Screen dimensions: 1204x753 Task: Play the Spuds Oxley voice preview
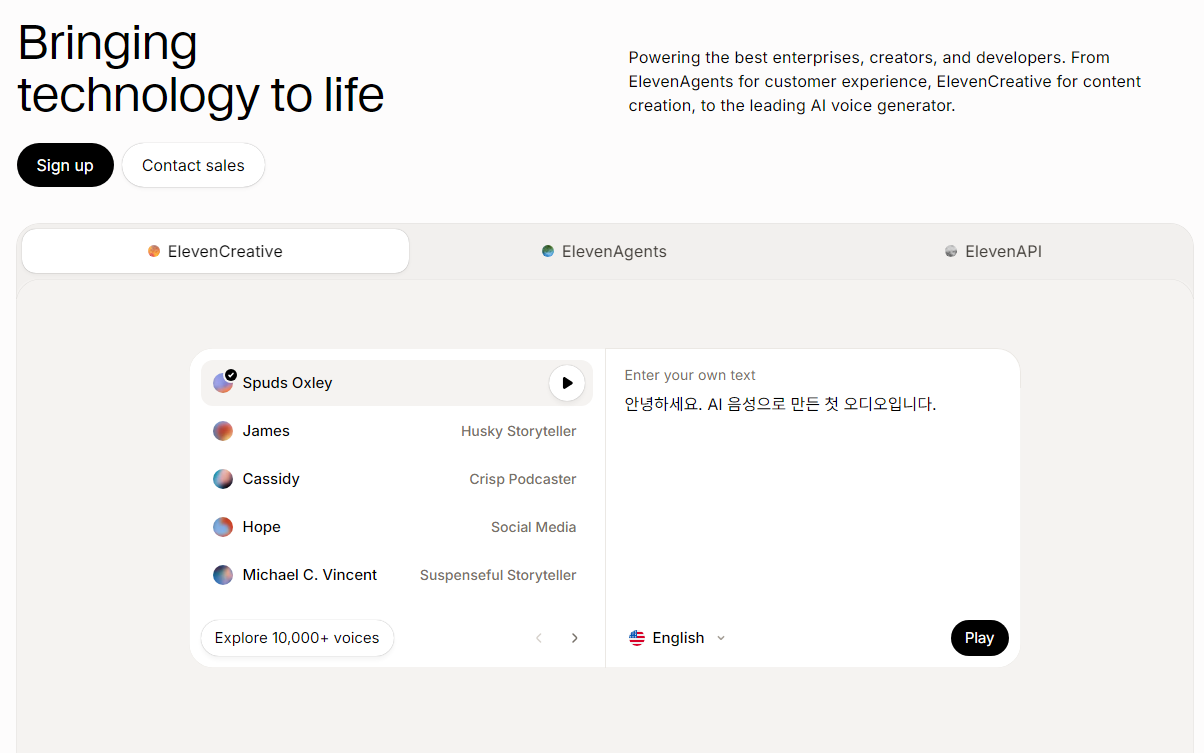pos(567,383)
